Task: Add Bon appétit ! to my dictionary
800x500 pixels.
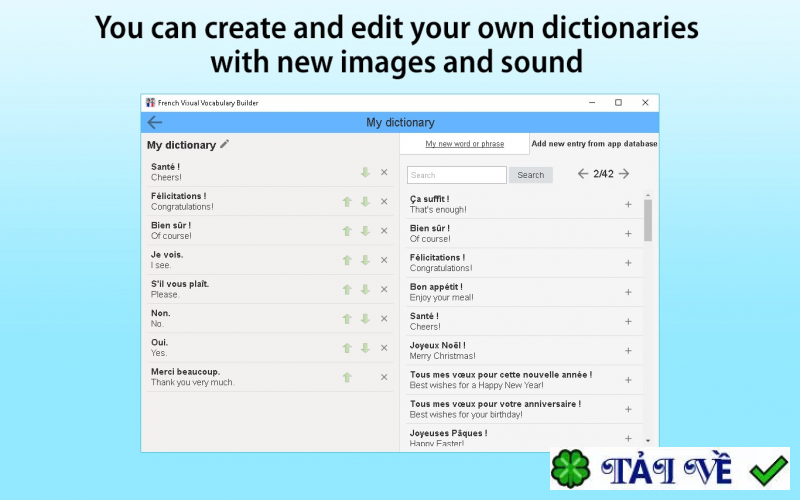Action: click(x=629, y=292)
